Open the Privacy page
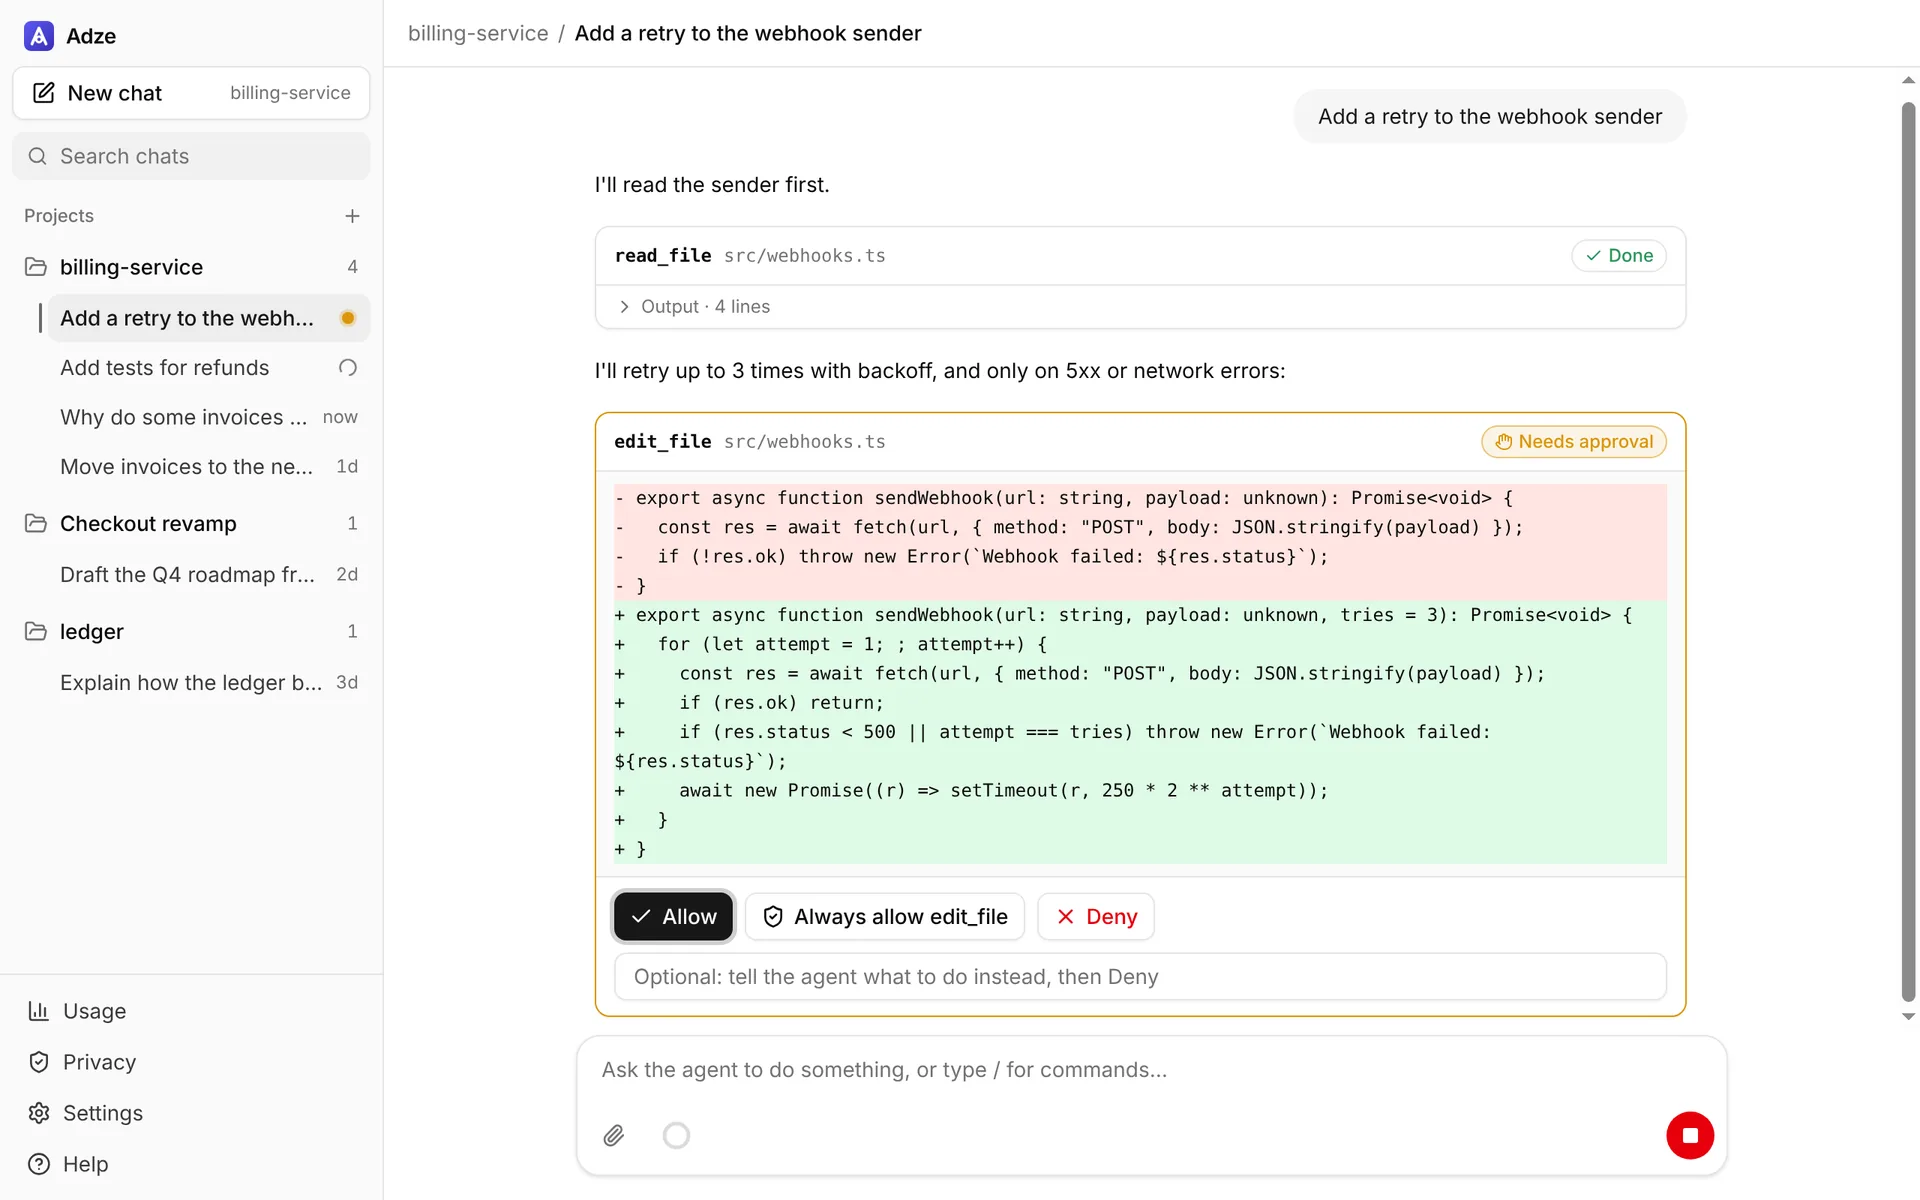The width and height of the screenshot is (1920, 1200). (192, 1062)
